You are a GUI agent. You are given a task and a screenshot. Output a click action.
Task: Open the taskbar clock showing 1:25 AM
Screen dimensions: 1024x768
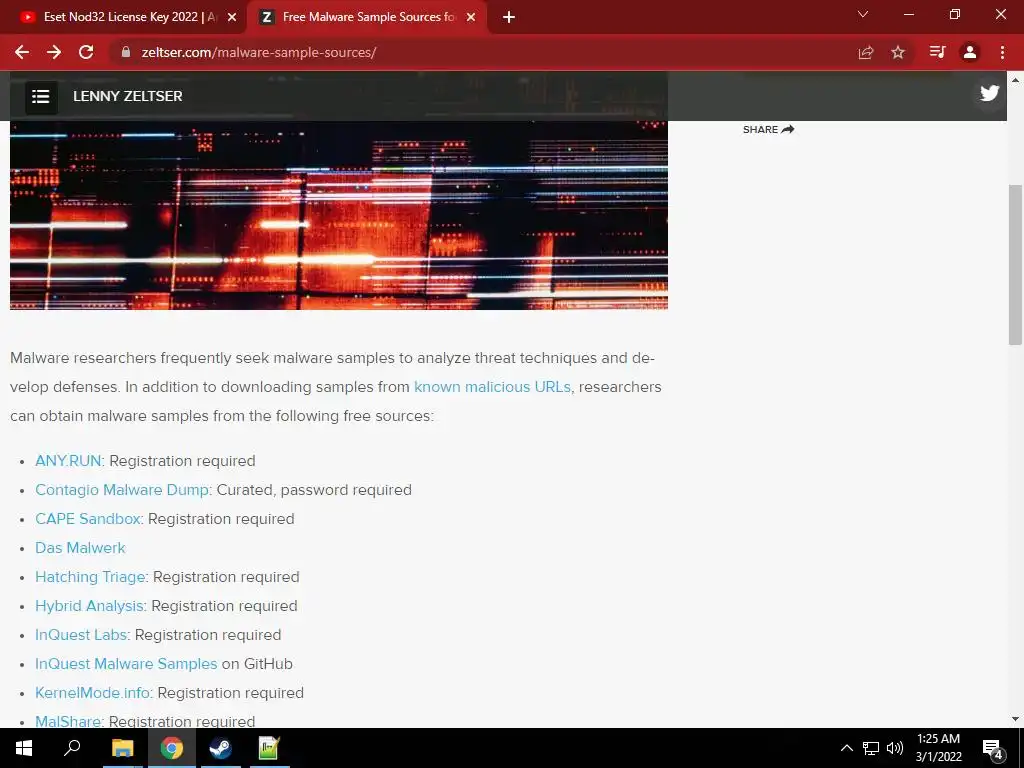point(938,748)
